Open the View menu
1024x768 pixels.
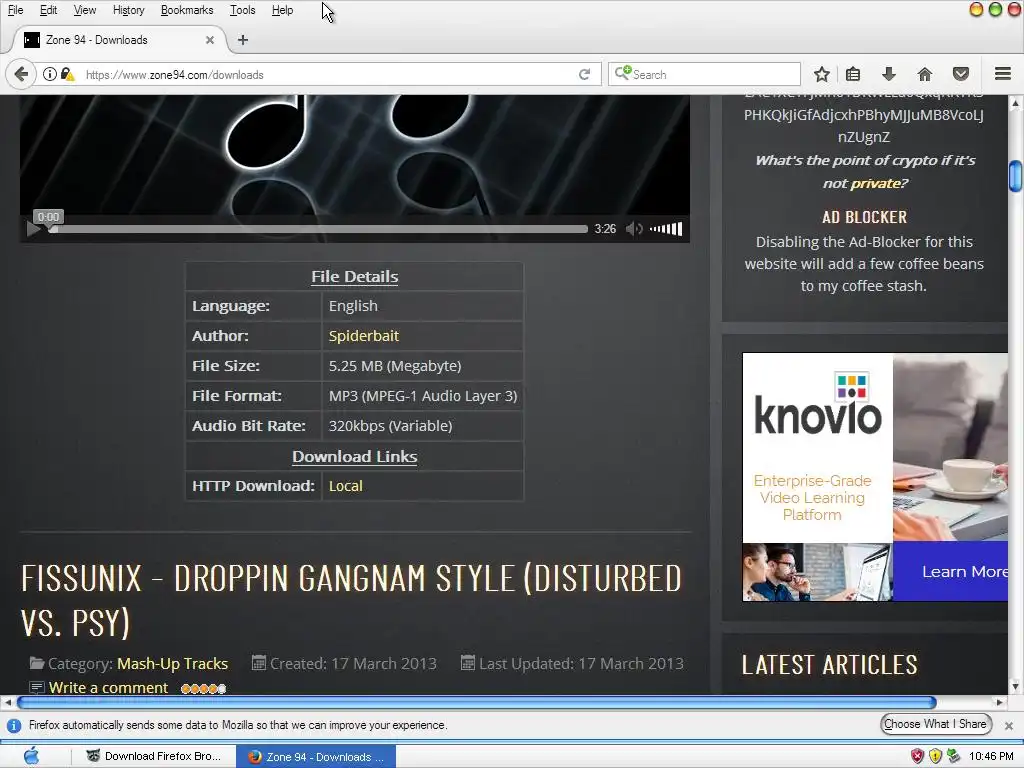[x=84, y=10]
